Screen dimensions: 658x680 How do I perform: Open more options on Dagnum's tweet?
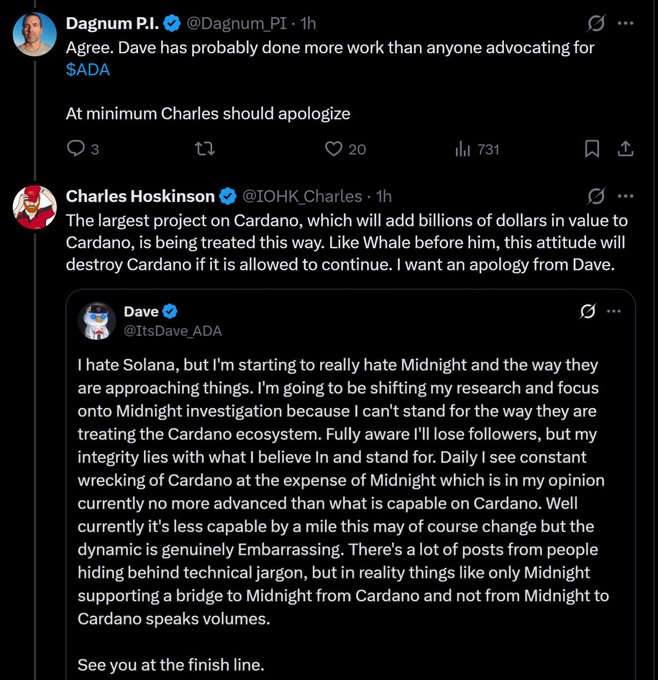(626, 21)
